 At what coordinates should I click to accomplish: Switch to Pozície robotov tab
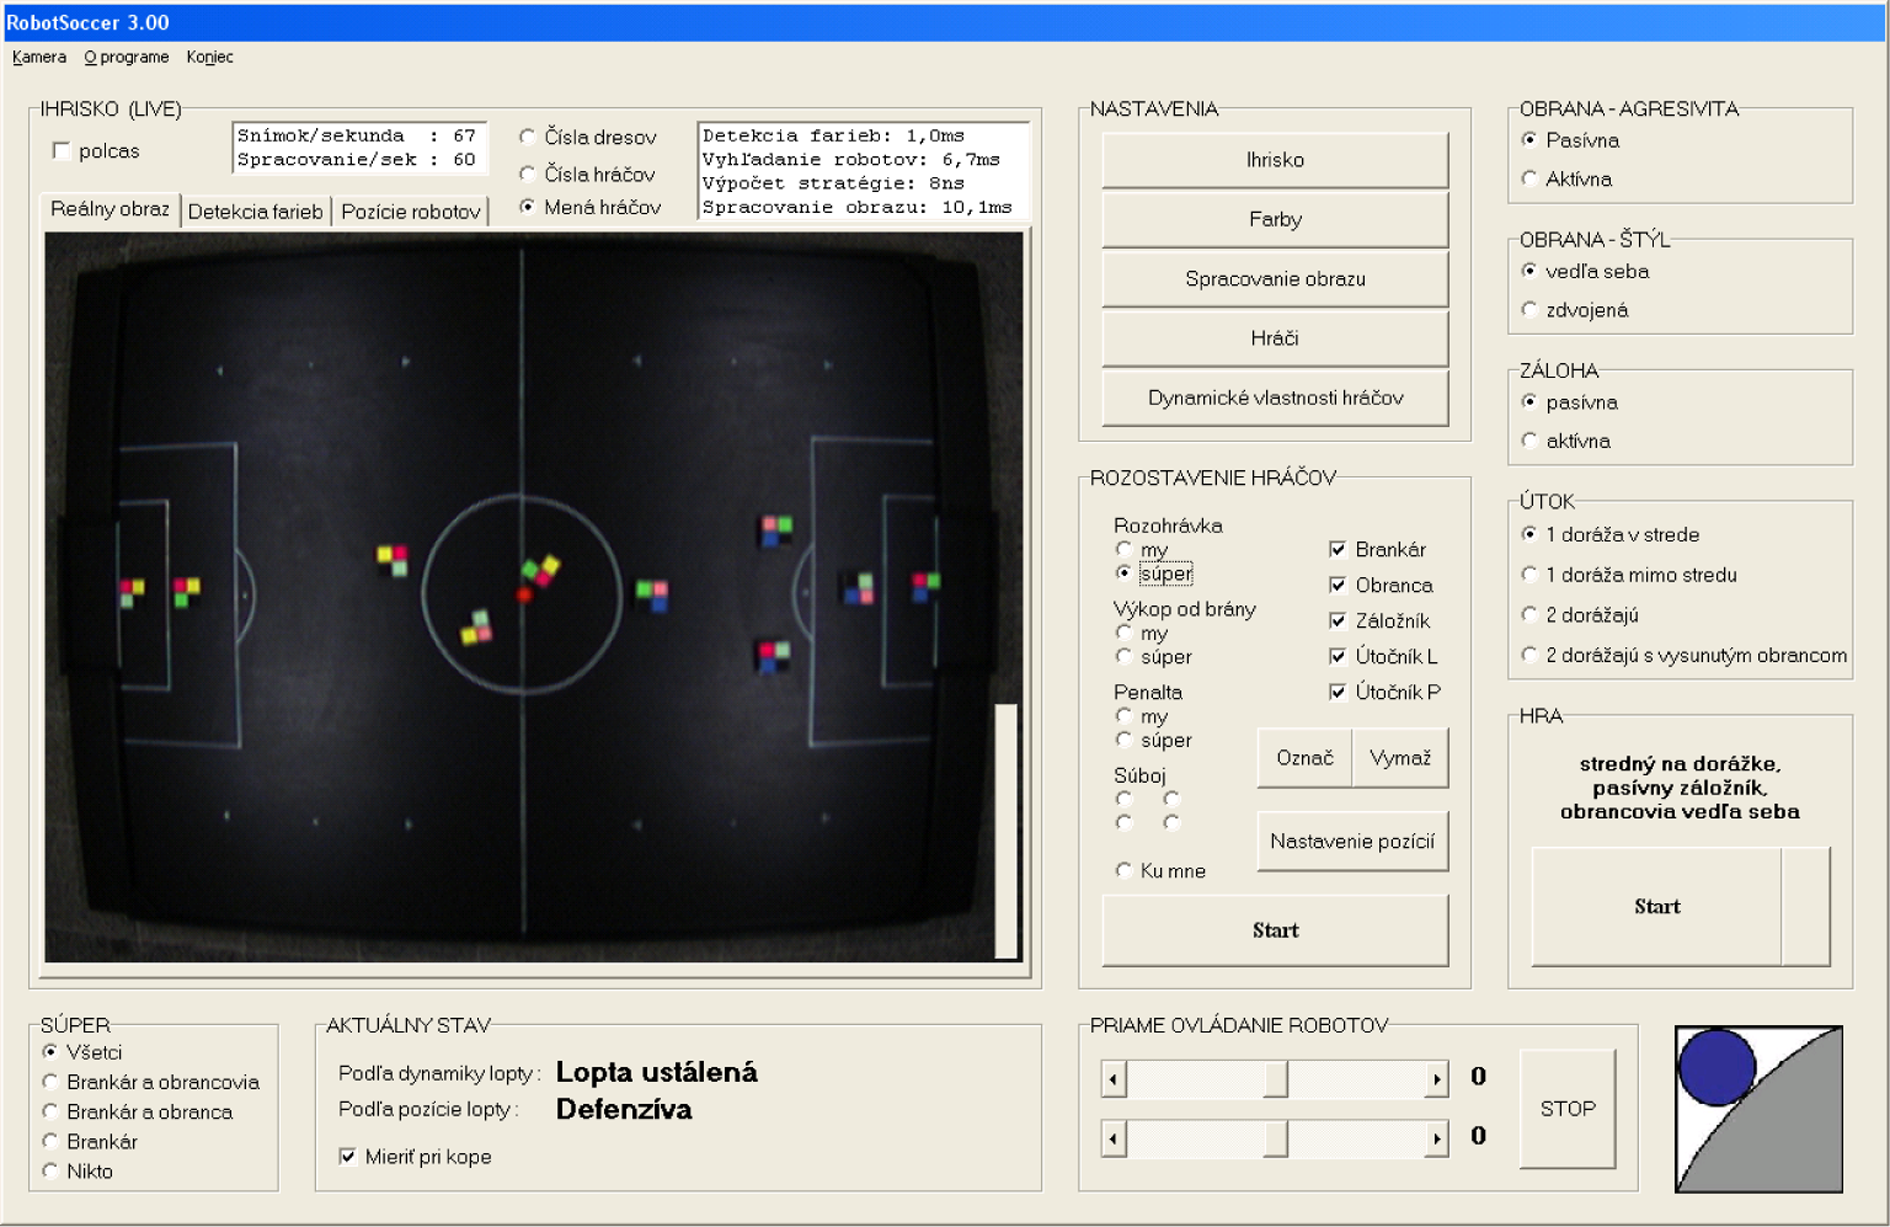tap(410, 212)
